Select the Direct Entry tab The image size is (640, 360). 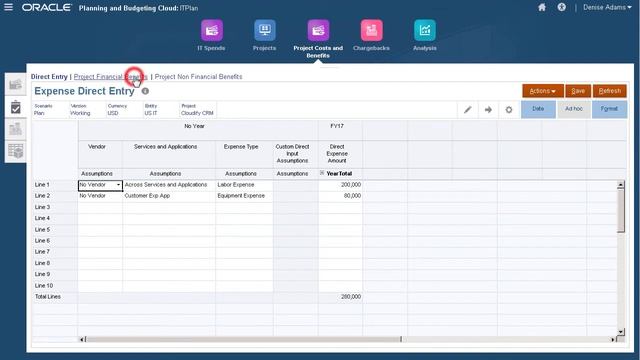tap(49, 77)
